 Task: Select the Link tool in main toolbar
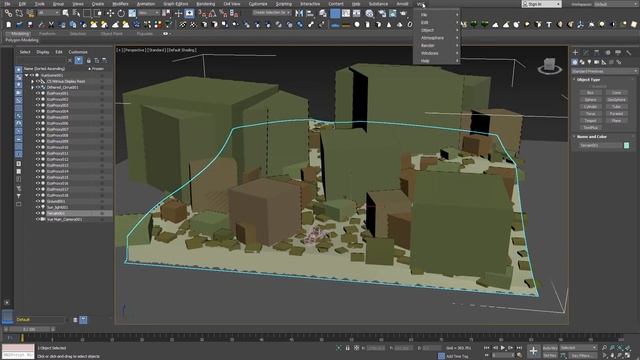[x=8, y=13]
